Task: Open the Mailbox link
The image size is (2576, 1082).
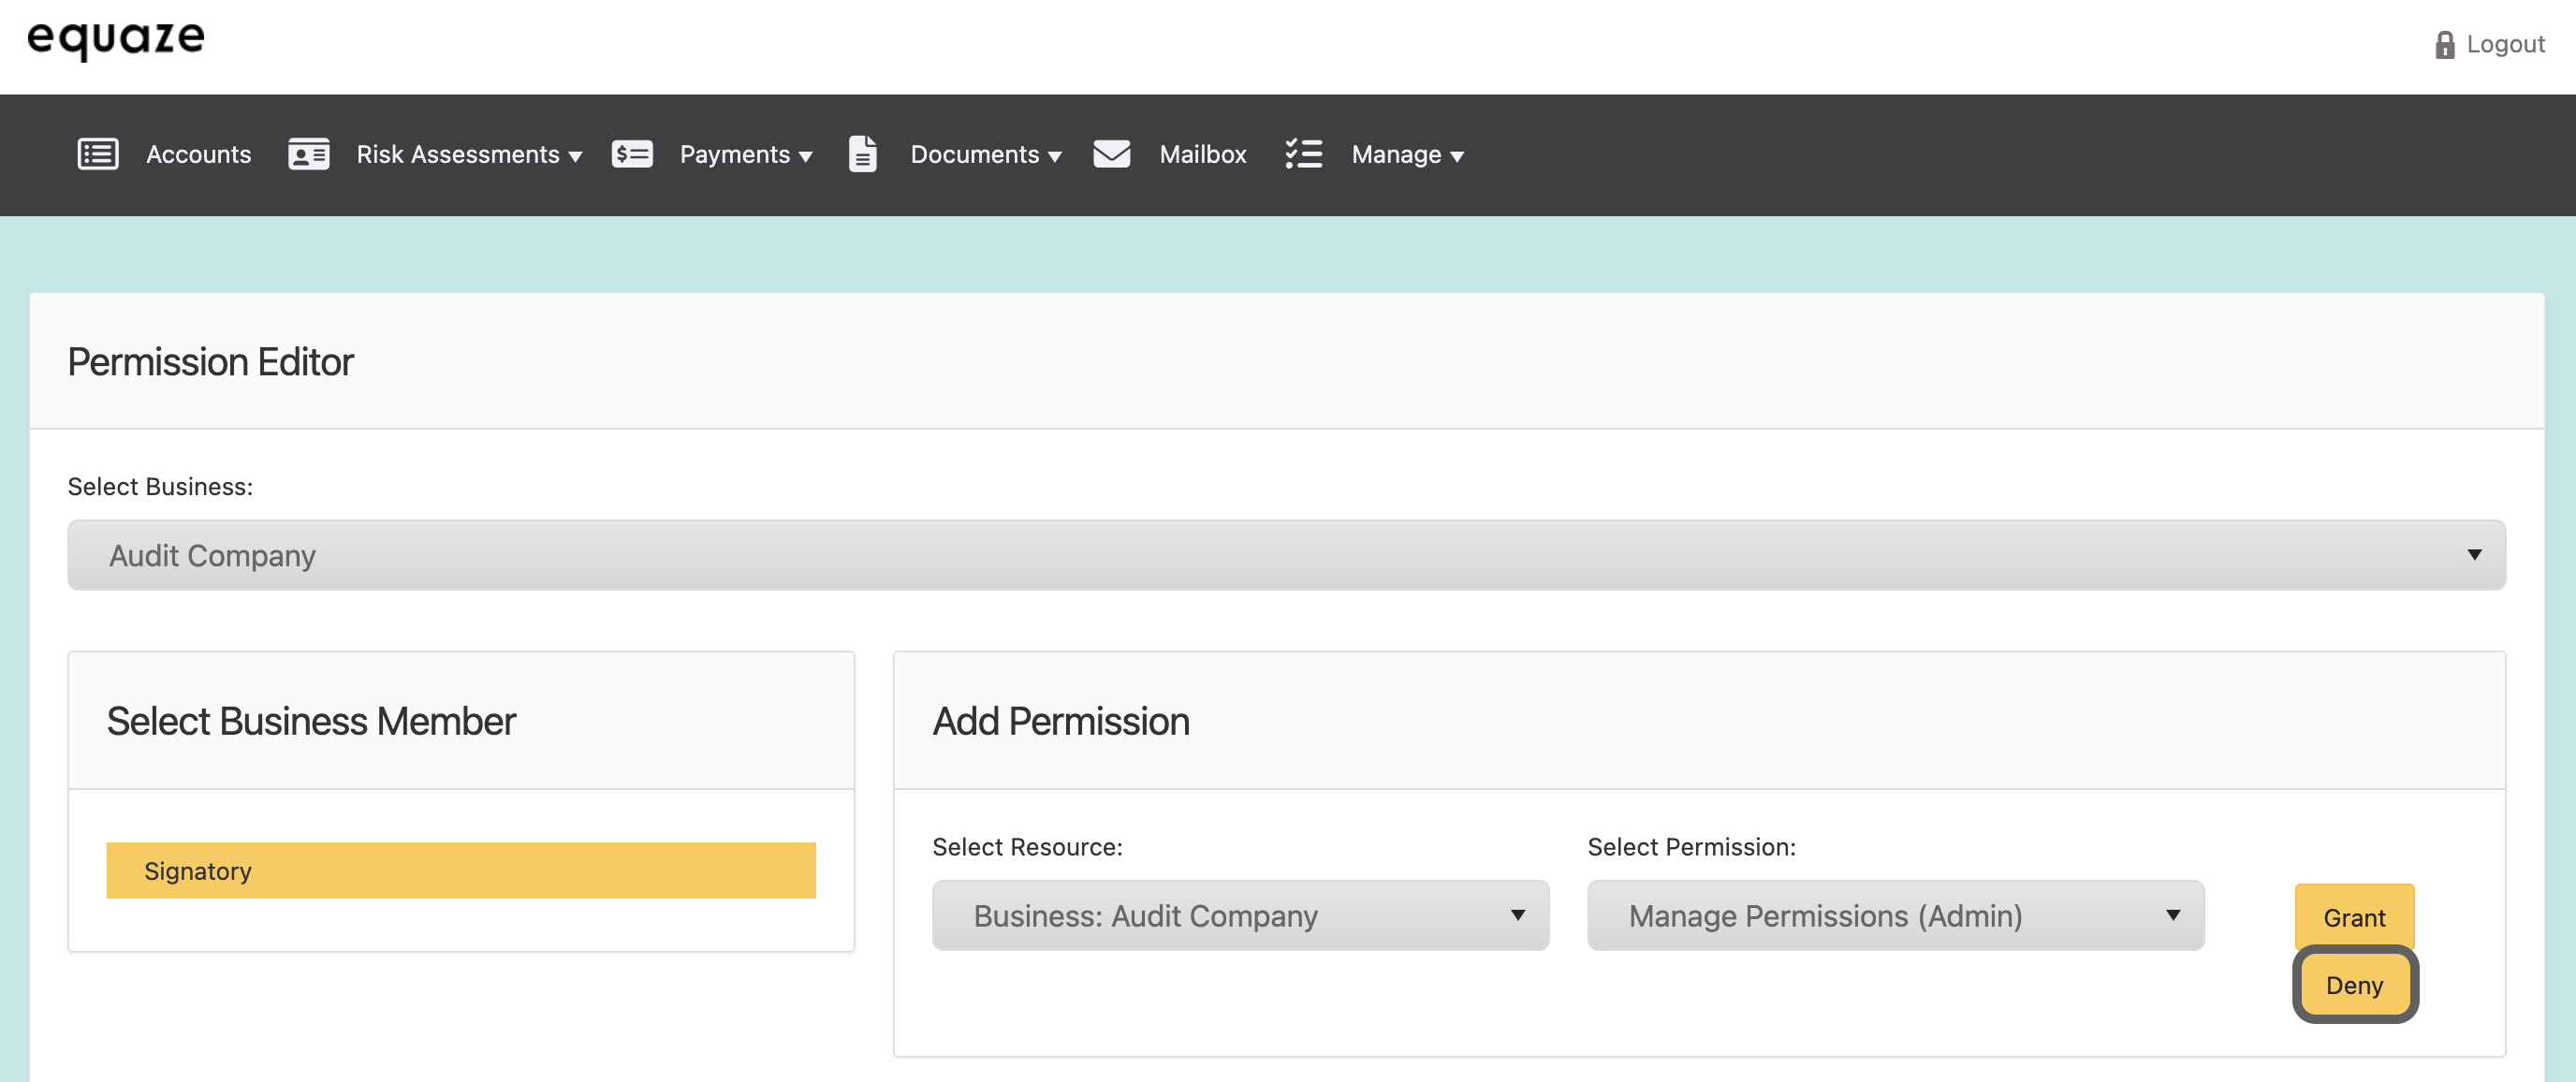Action: (1202, 155)
